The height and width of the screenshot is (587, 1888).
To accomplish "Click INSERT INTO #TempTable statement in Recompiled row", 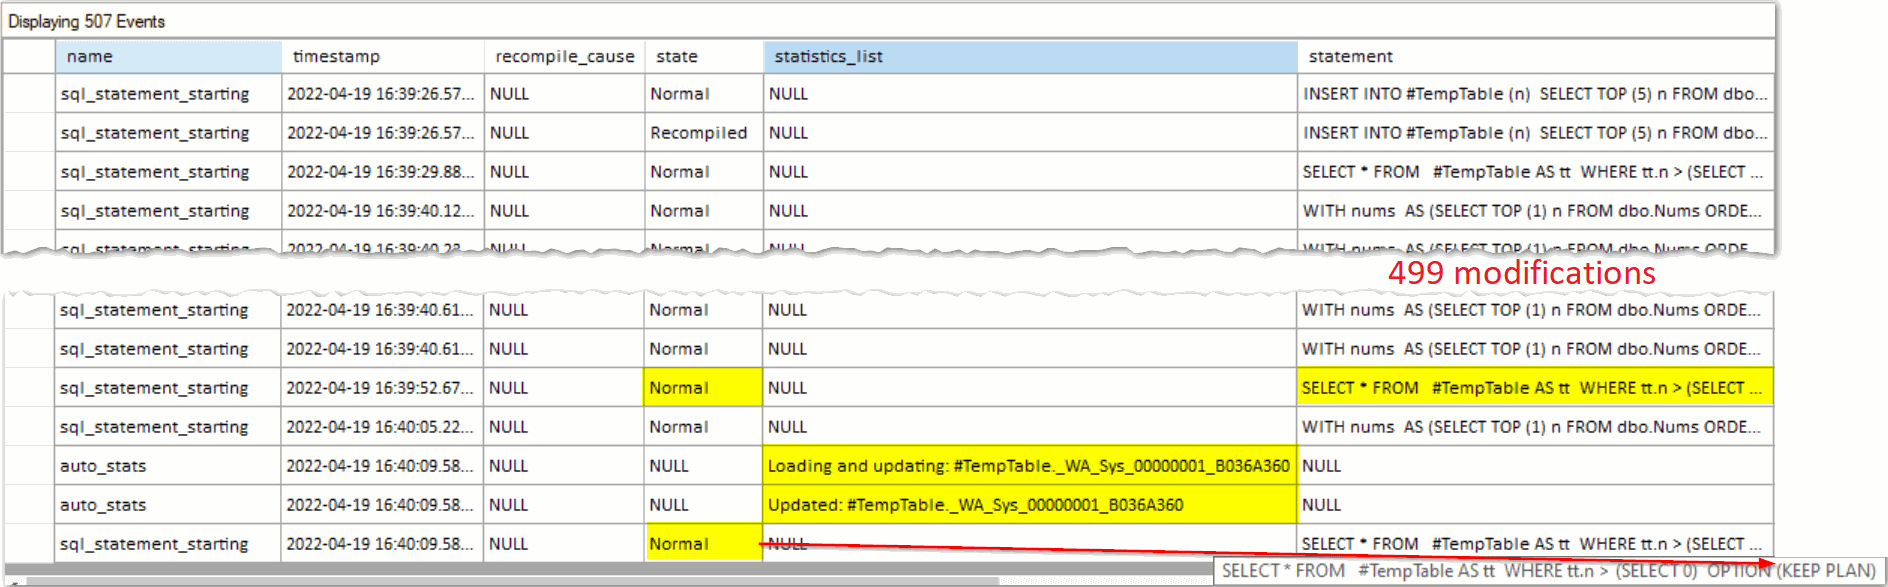I will pos(1535,133).
